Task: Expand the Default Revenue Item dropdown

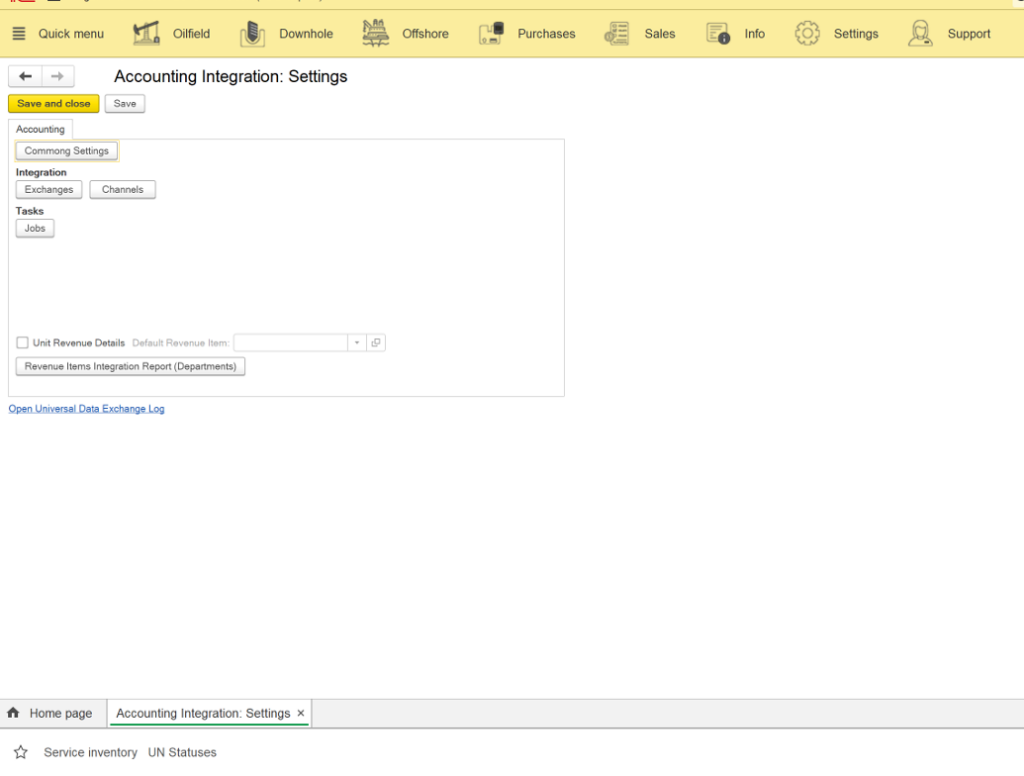Action: tap(357, 343)
